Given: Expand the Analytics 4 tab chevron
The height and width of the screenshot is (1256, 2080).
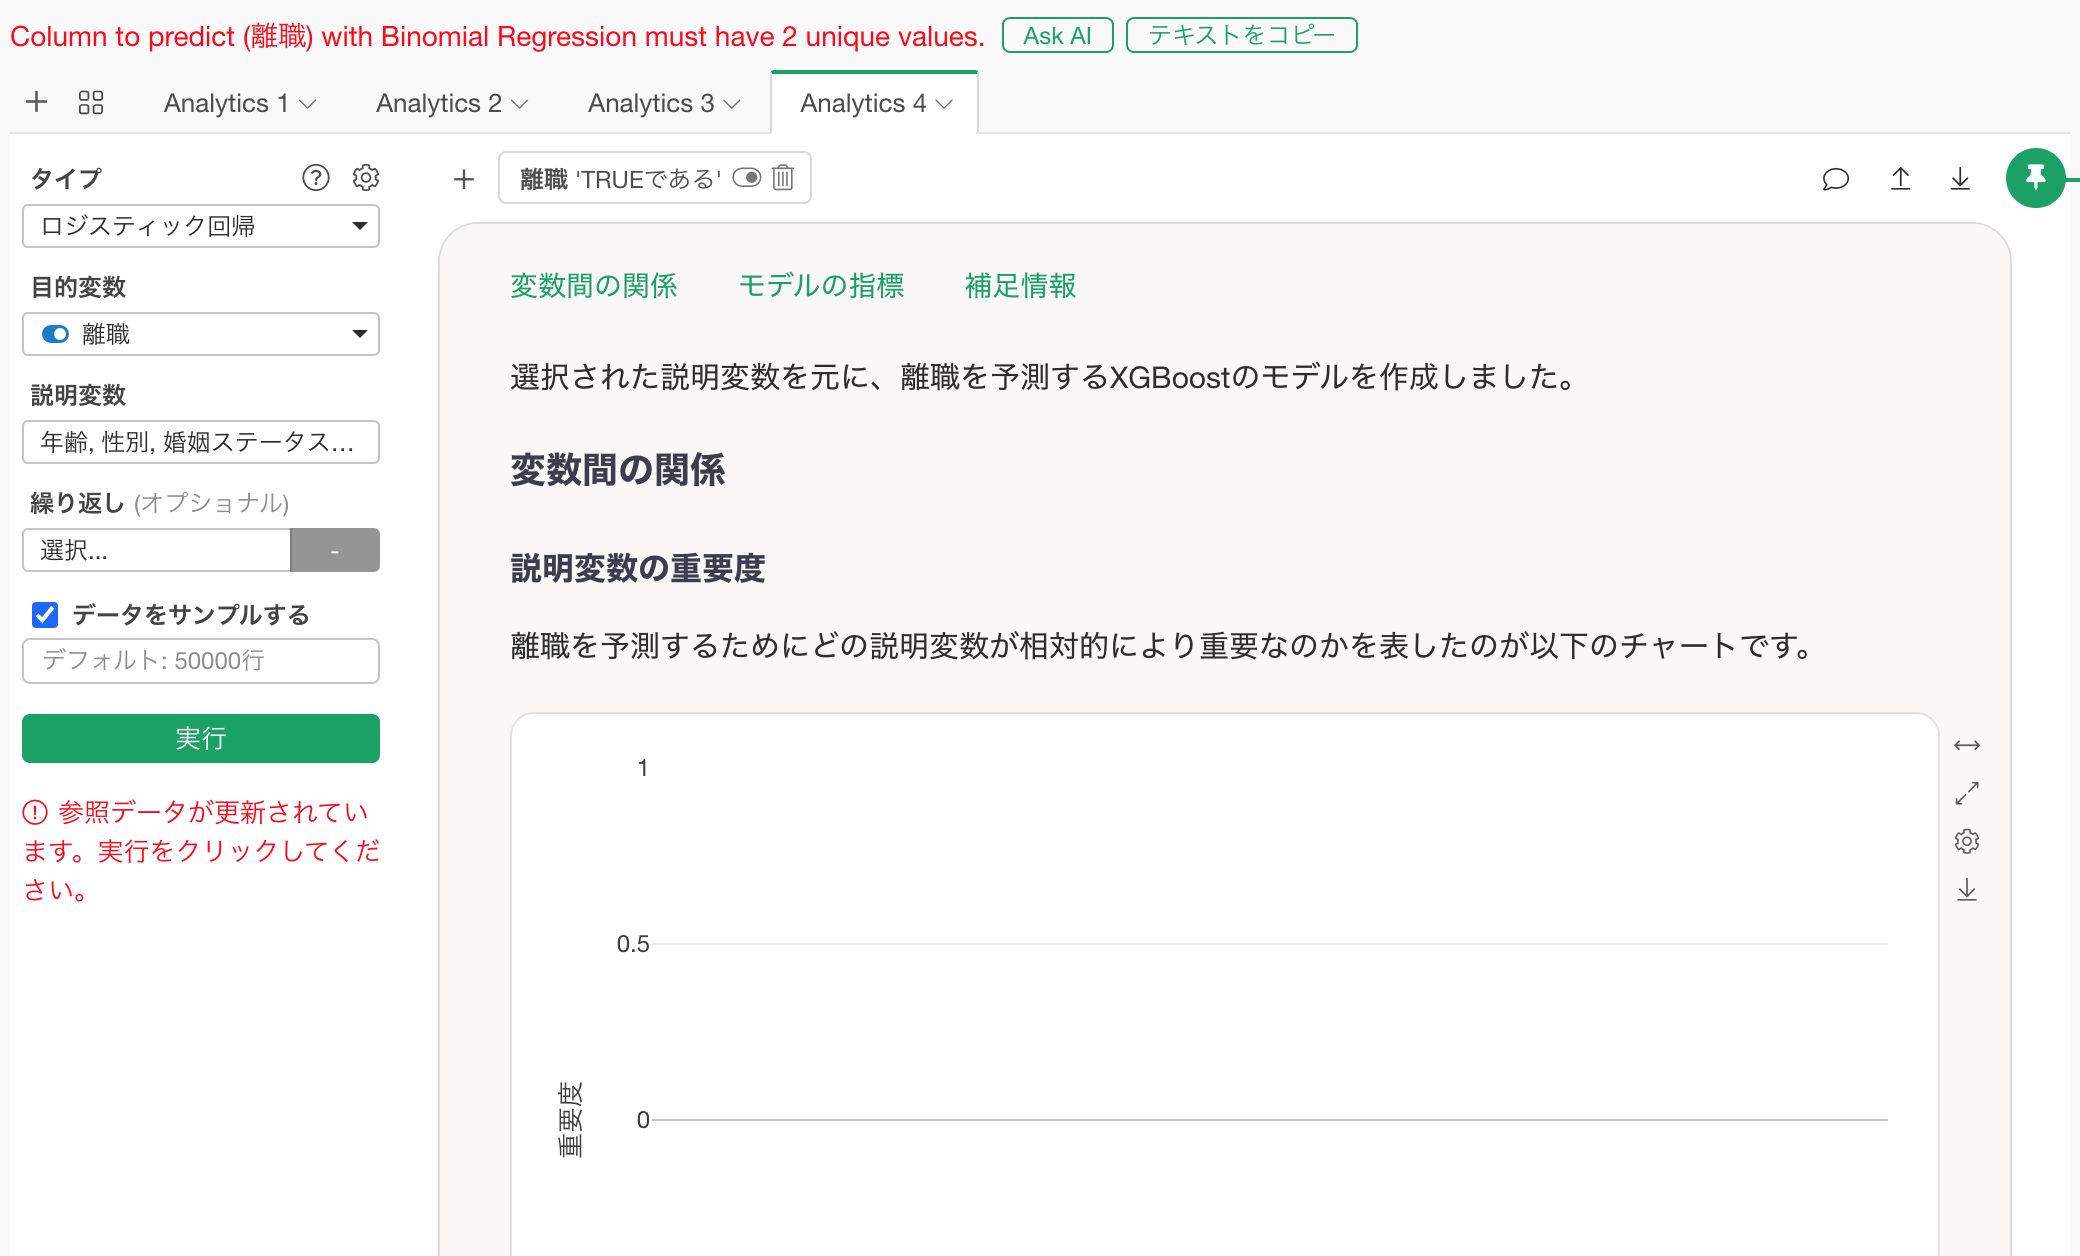Looking at the screenshot, I should [945, 104].
